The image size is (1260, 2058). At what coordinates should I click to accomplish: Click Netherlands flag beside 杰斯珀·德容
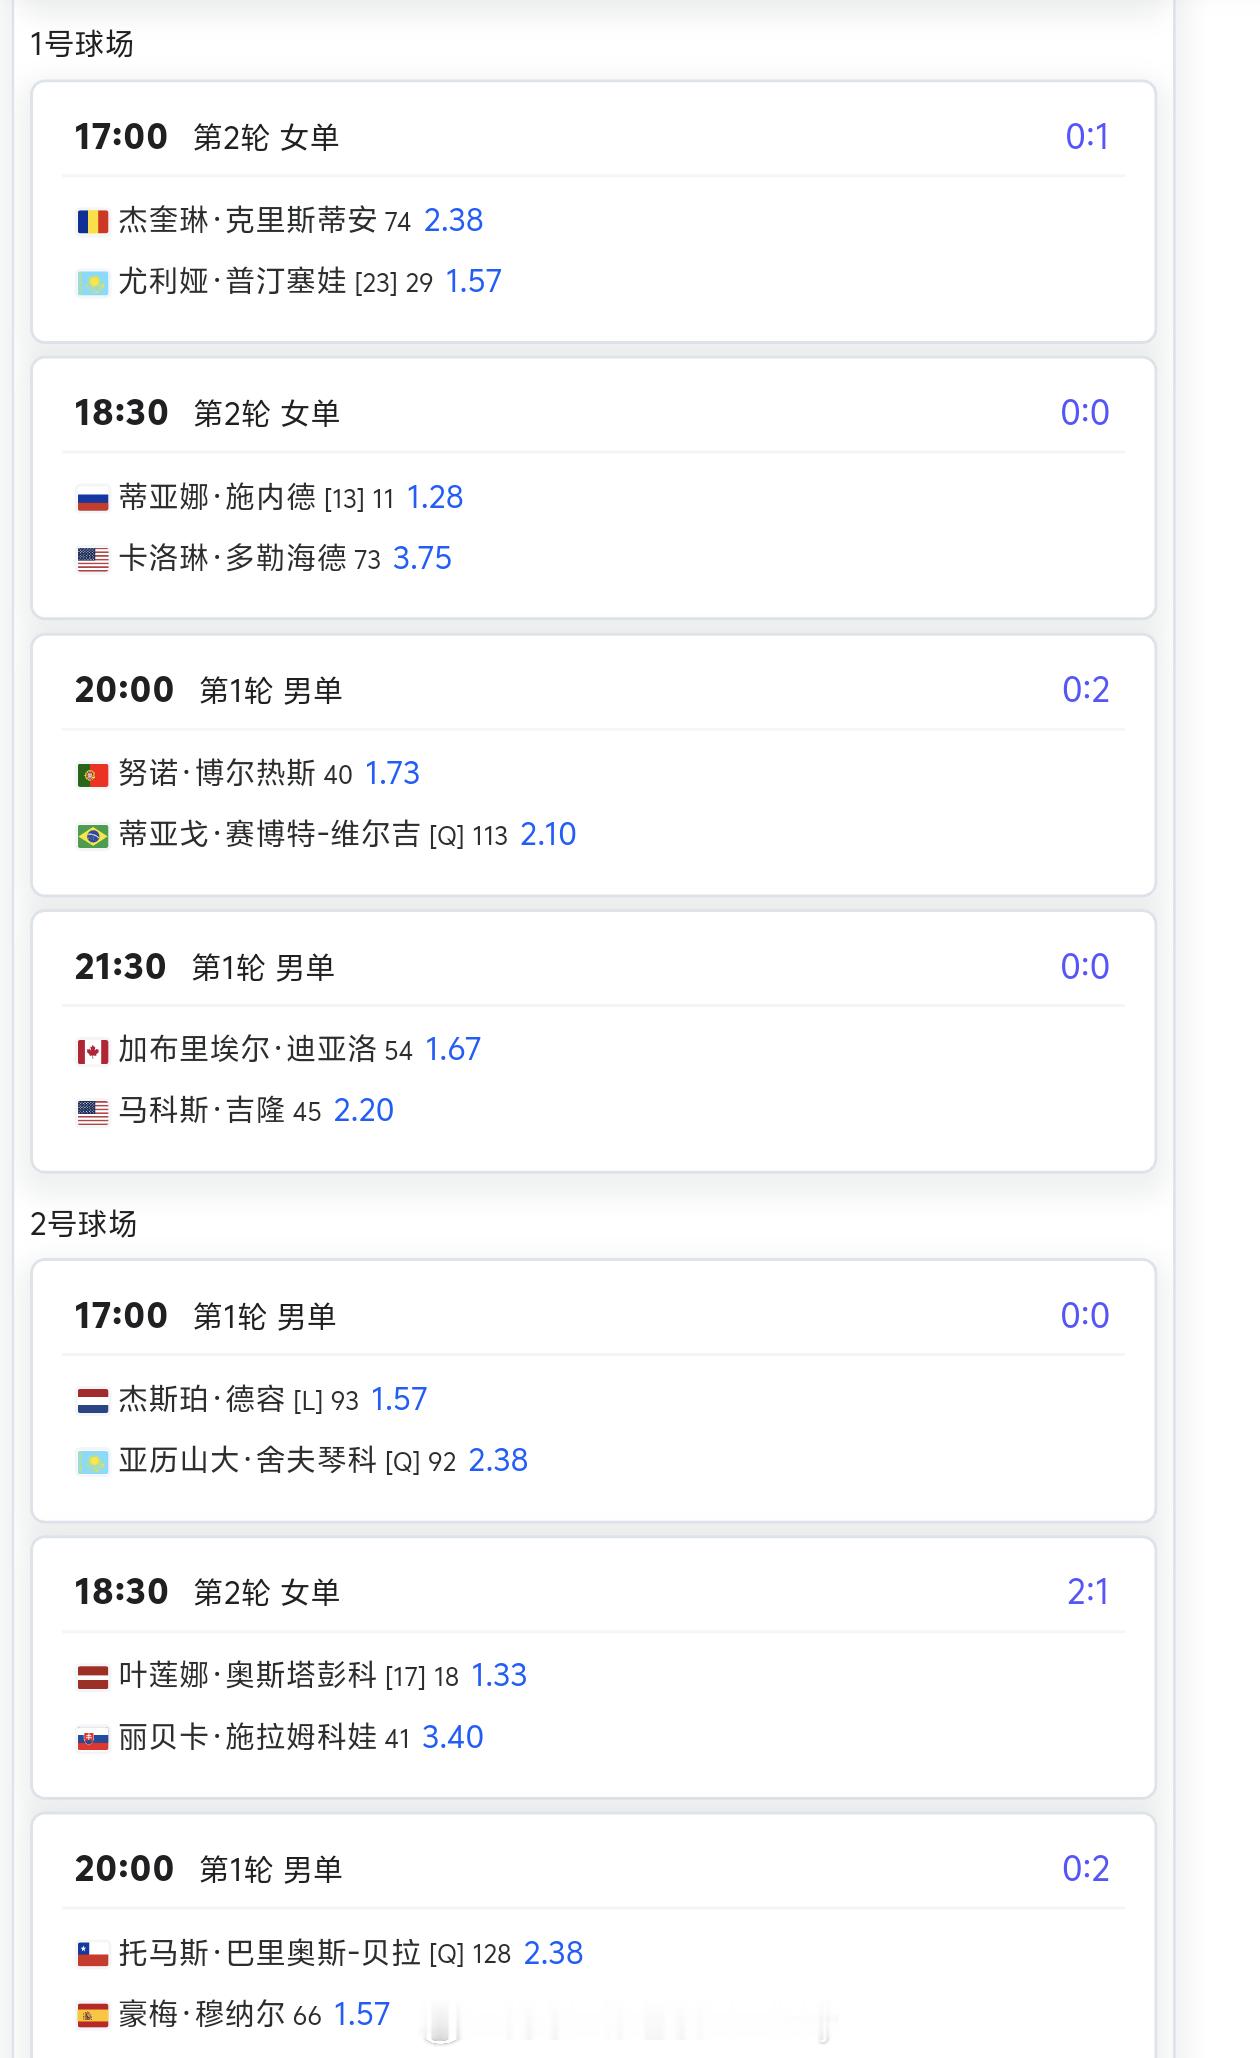[x=92, y=1401]
